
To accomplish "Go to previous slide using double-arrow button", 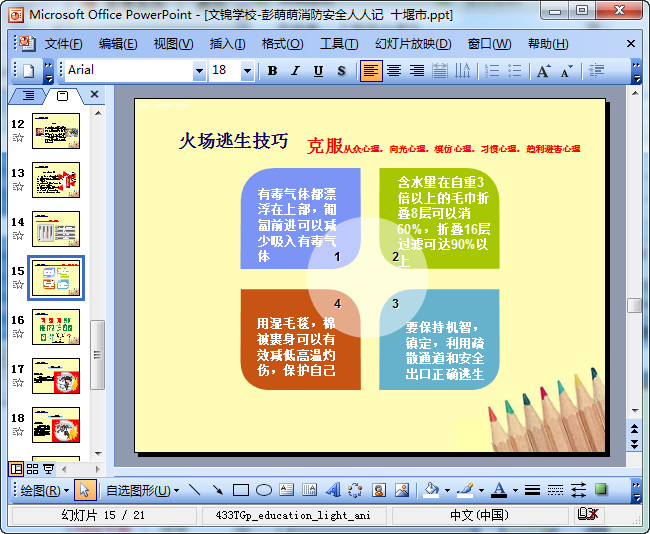I will 635,429.
